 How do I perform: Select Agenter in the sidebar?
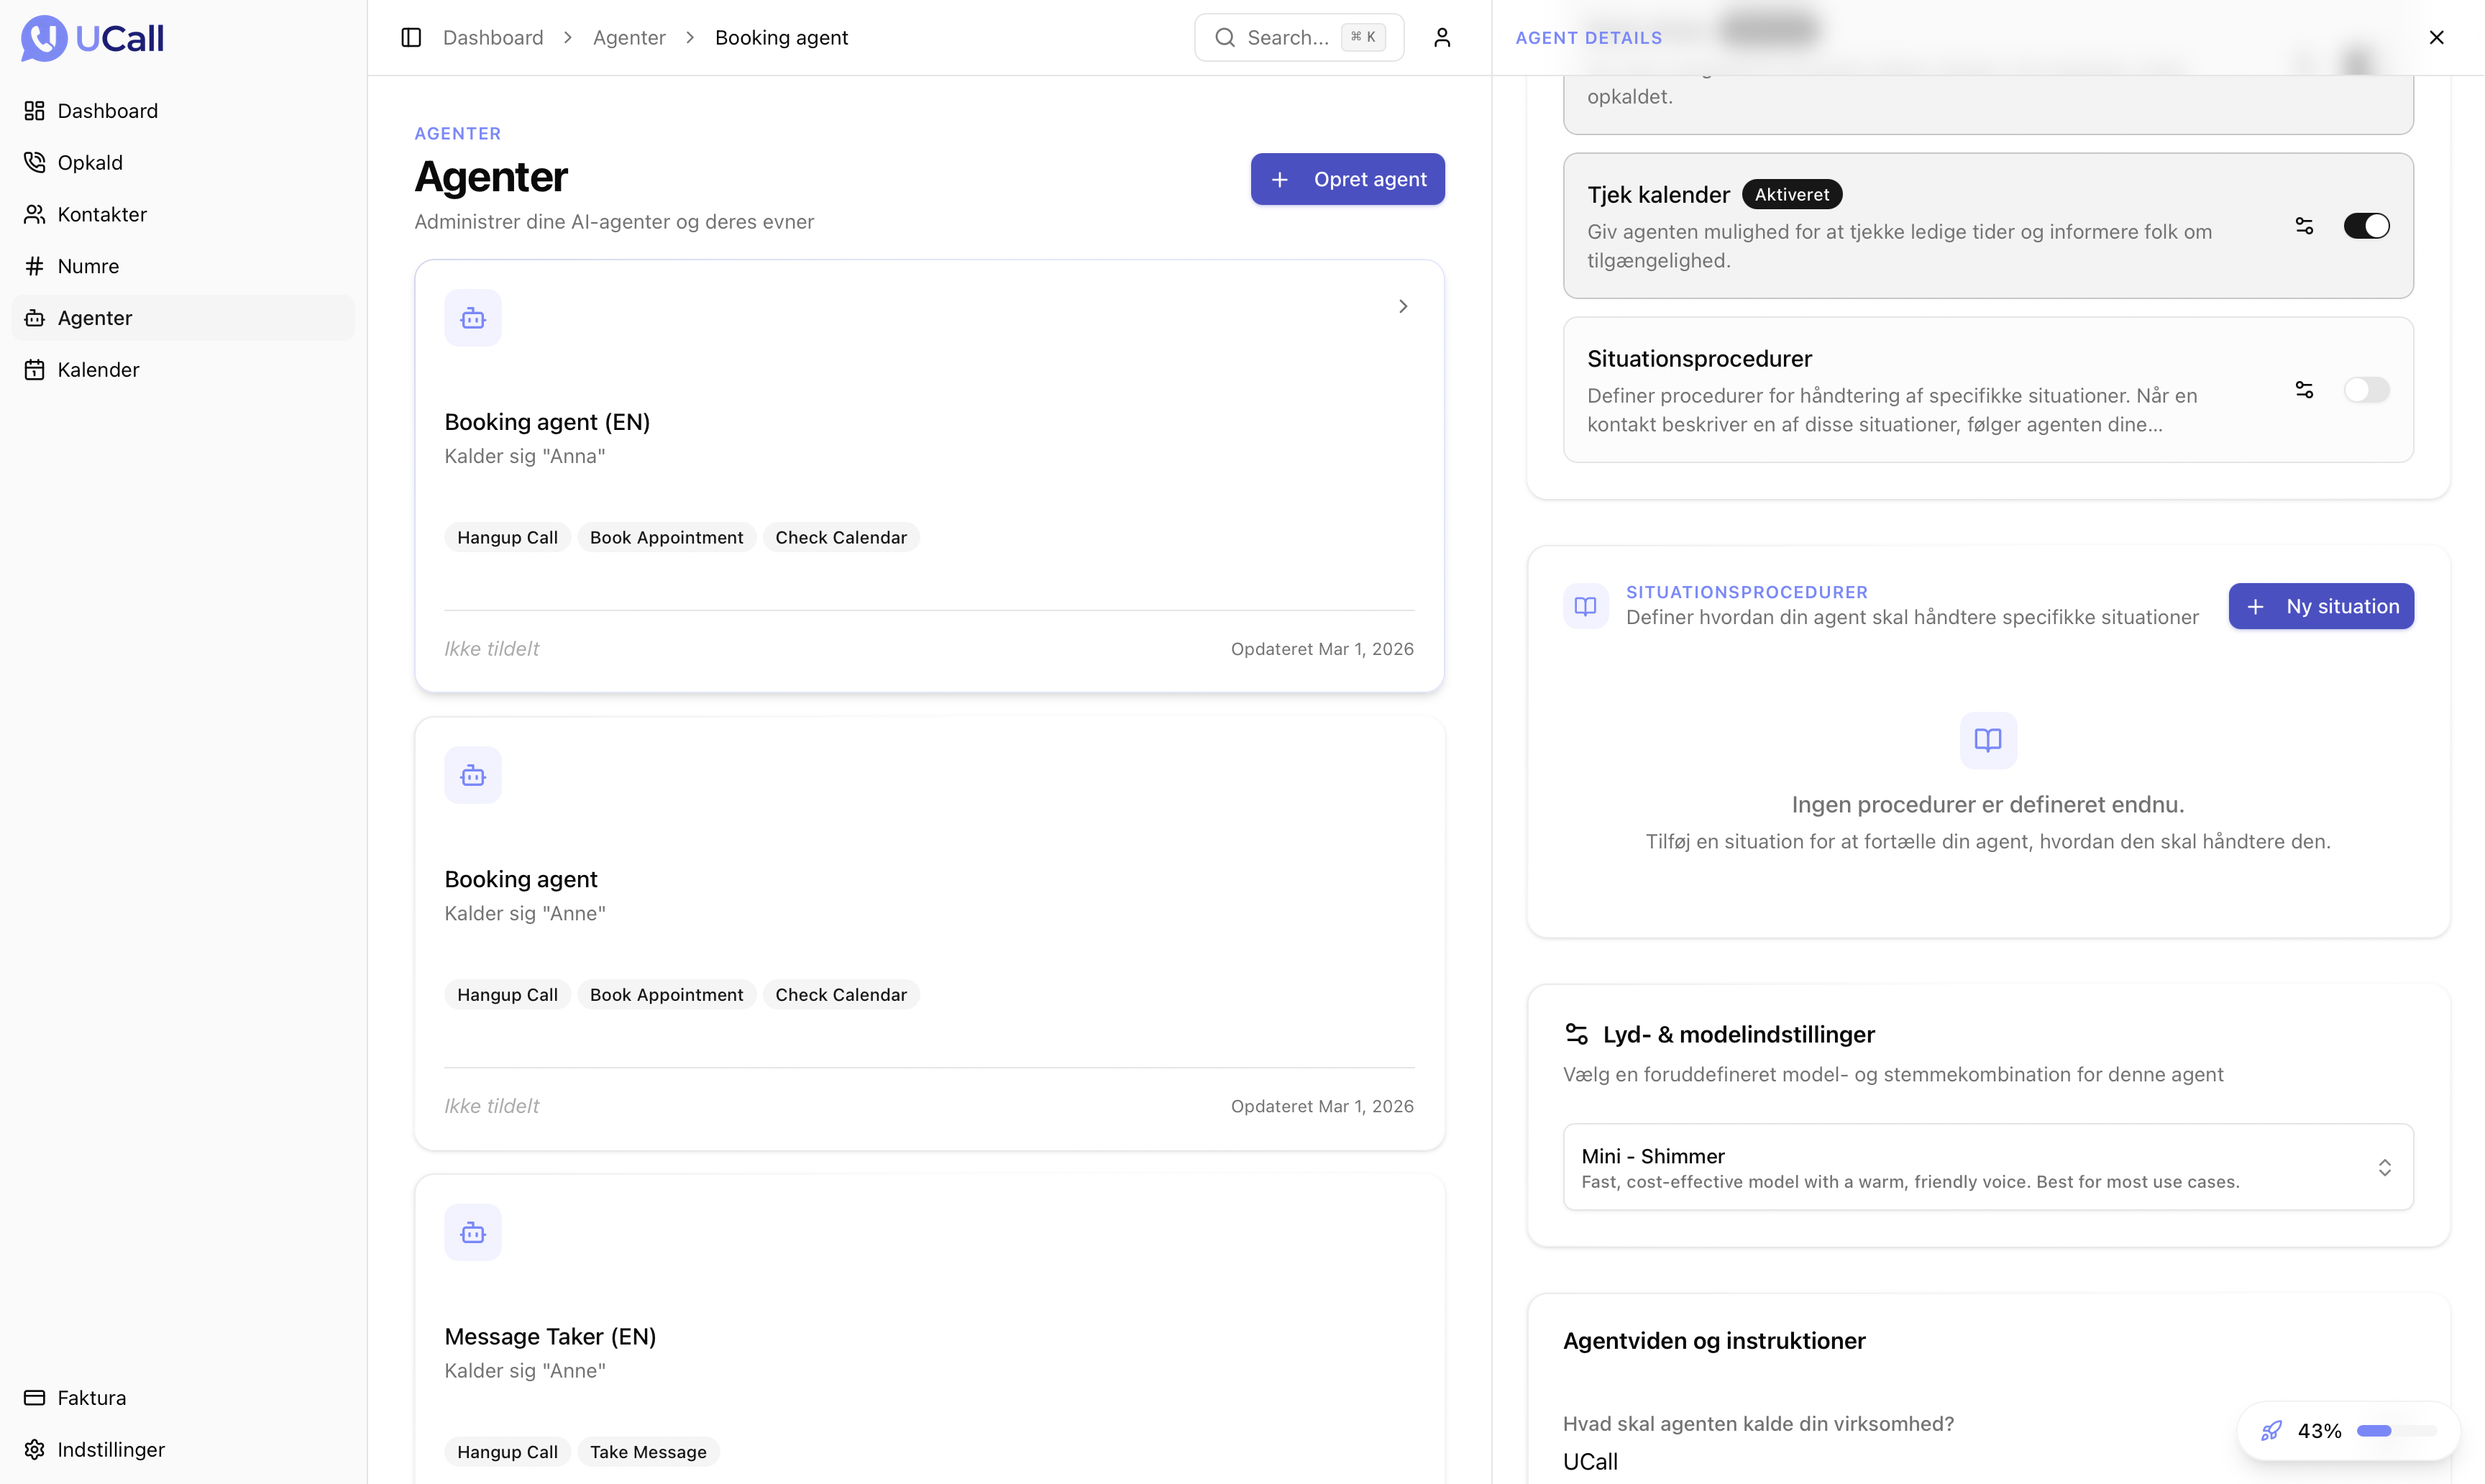tap(183, 318)
